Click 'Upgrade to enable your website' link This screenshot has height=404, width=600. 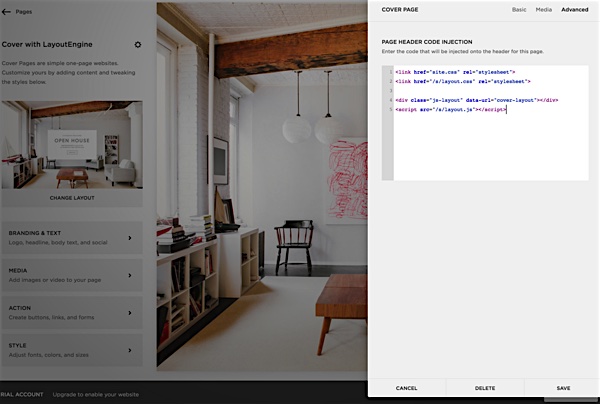96,394
